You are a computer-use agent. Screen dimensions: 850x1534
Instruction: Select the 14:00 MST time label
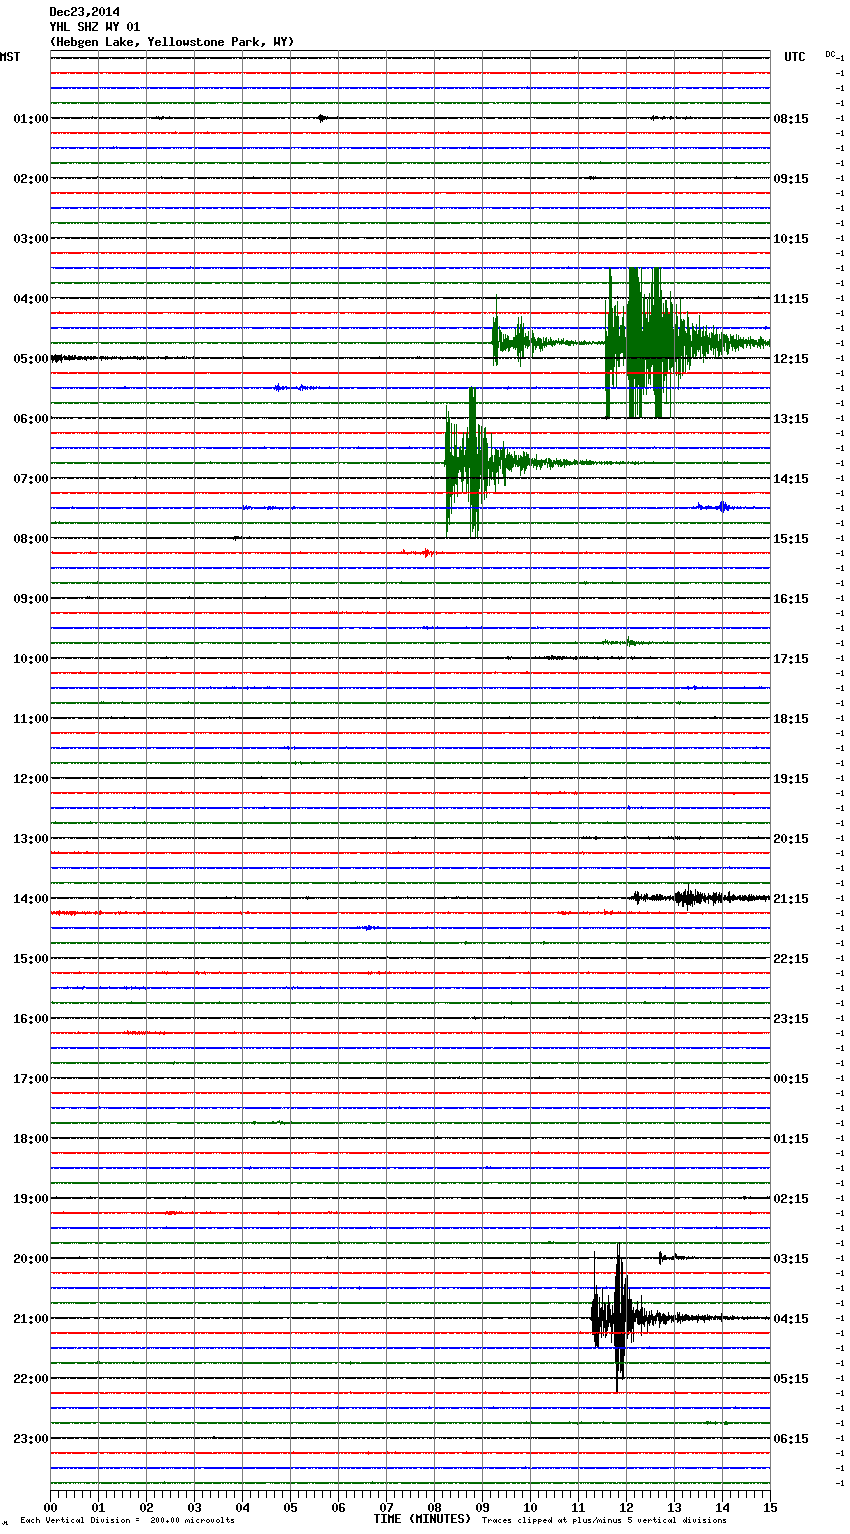tap(31, 899)
